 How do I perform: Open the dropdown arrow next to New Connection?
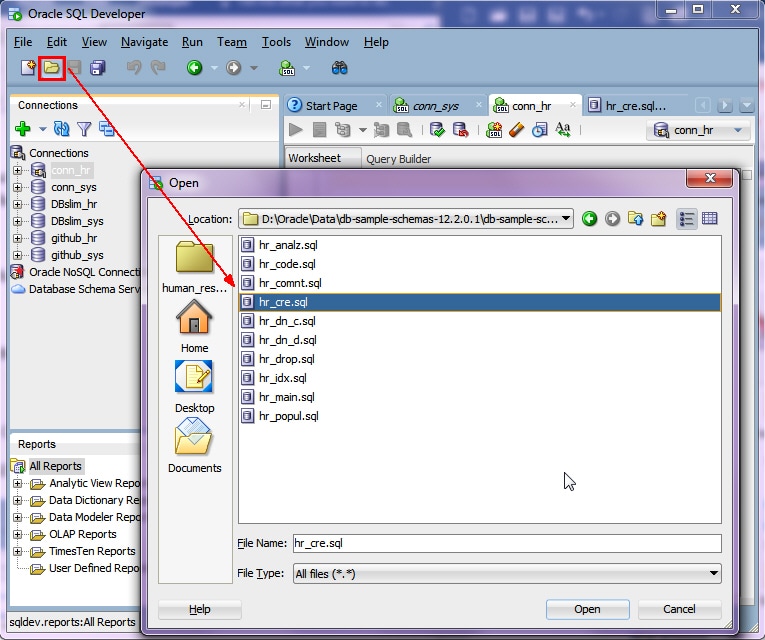click(42, 129)
